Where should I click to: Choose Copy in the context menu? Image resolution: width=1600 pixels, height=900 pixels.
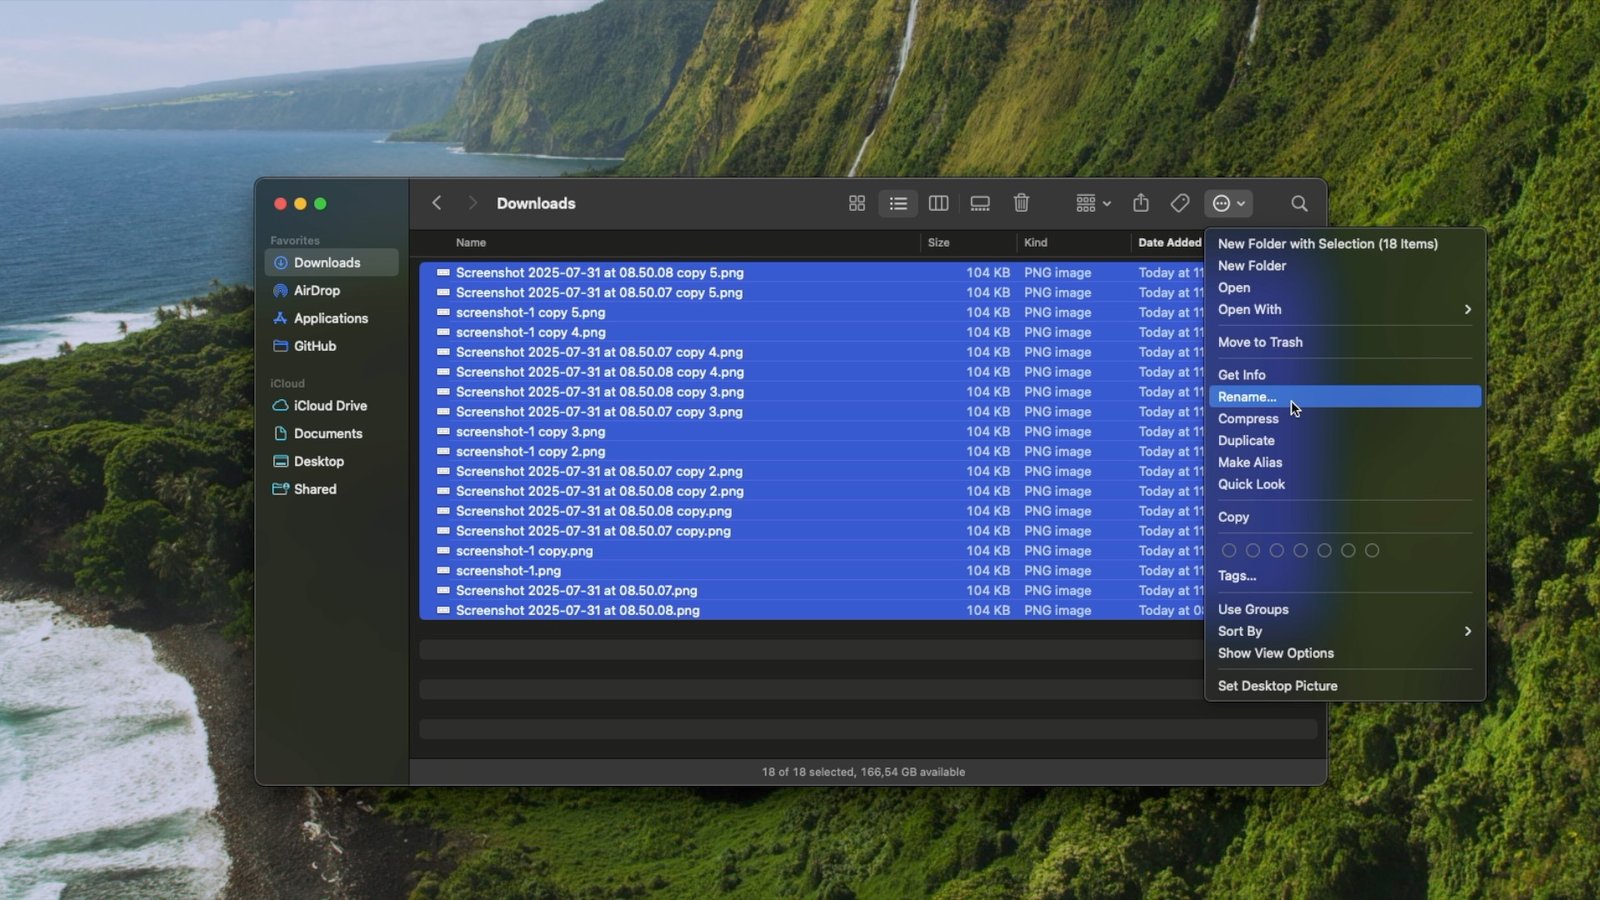pos(1344,517)
